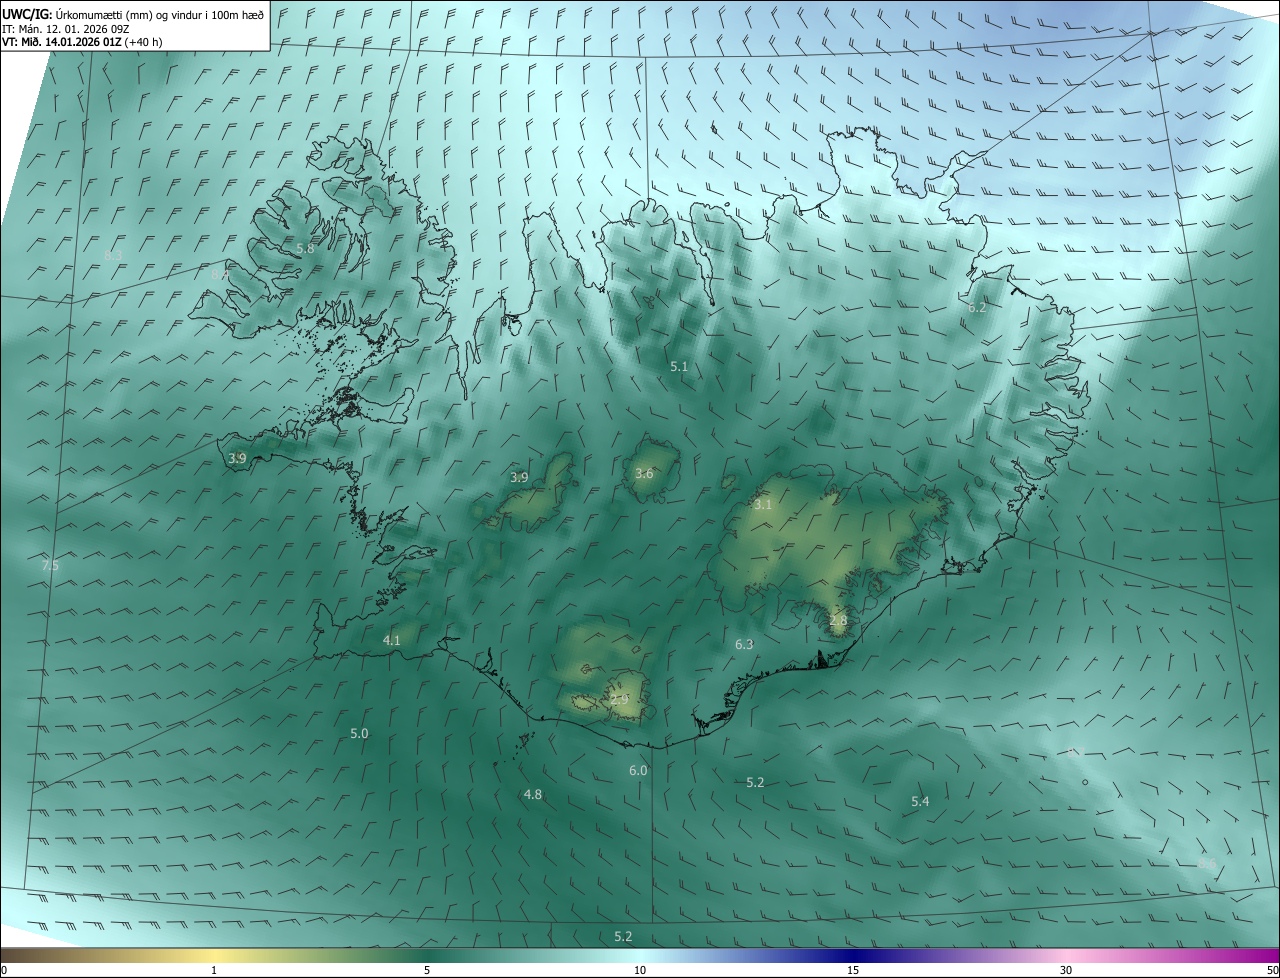This screenshot has width=1280, height=978.
Task: Click the 3.9 value beside Langjökull glacier
Action: [519, 478]
